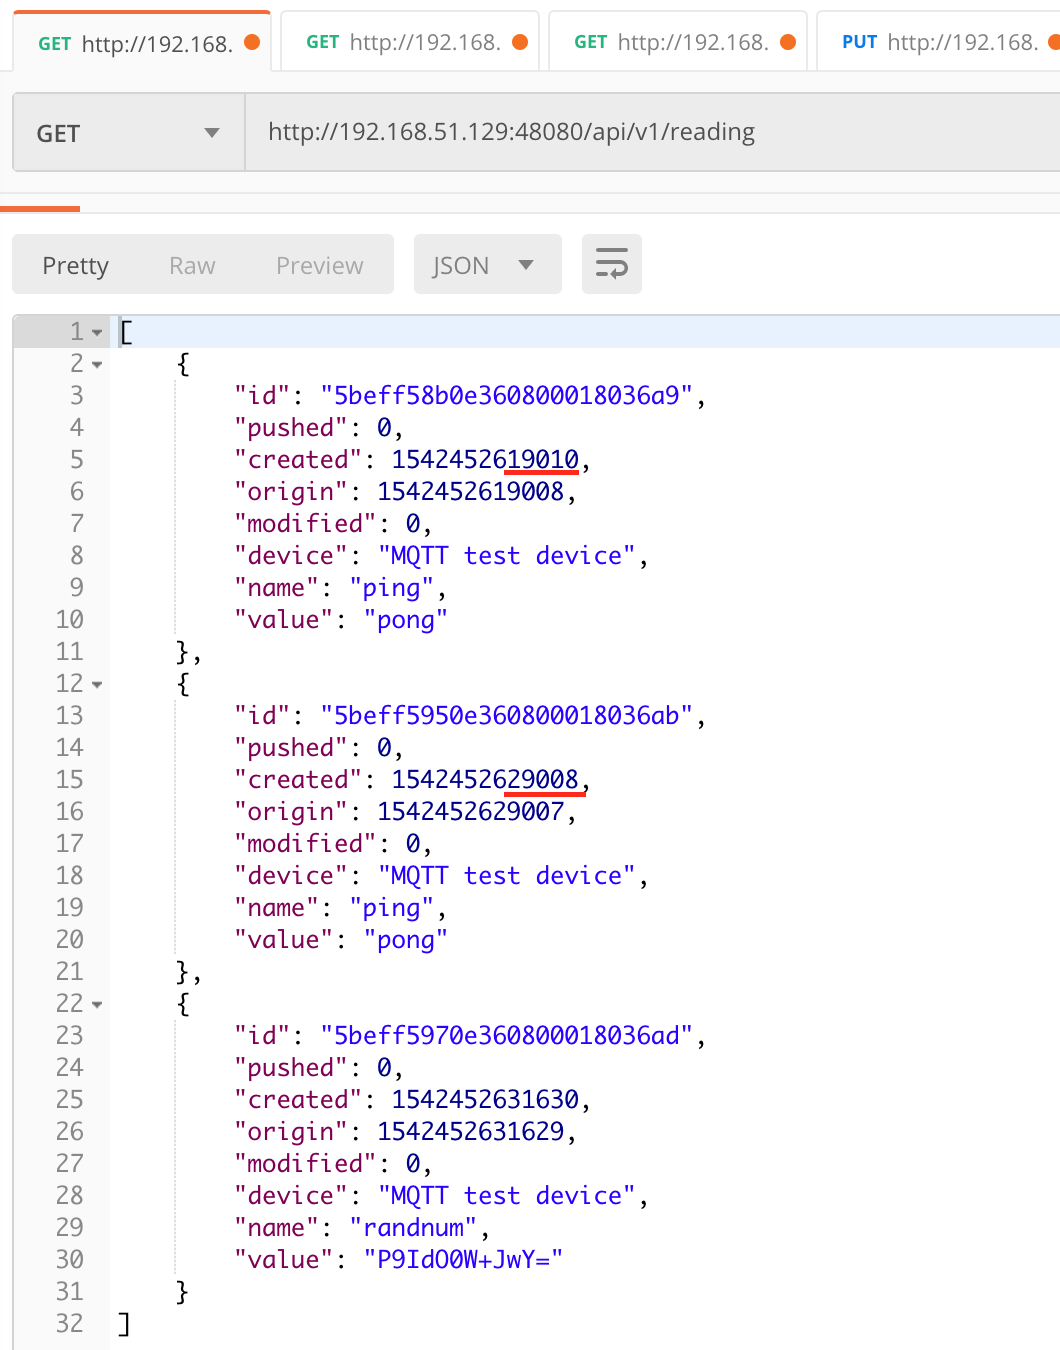
Task: Select the Raw view tab
Action: (192, 265)
